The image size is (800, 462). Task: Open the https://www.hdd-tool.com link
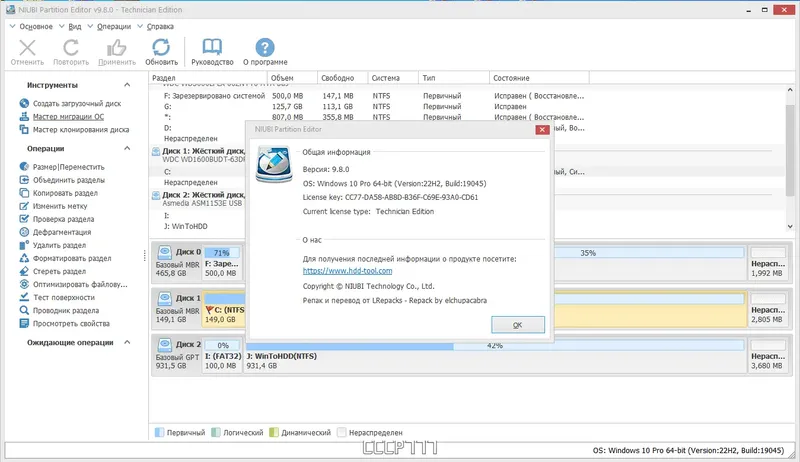[347, 271]
